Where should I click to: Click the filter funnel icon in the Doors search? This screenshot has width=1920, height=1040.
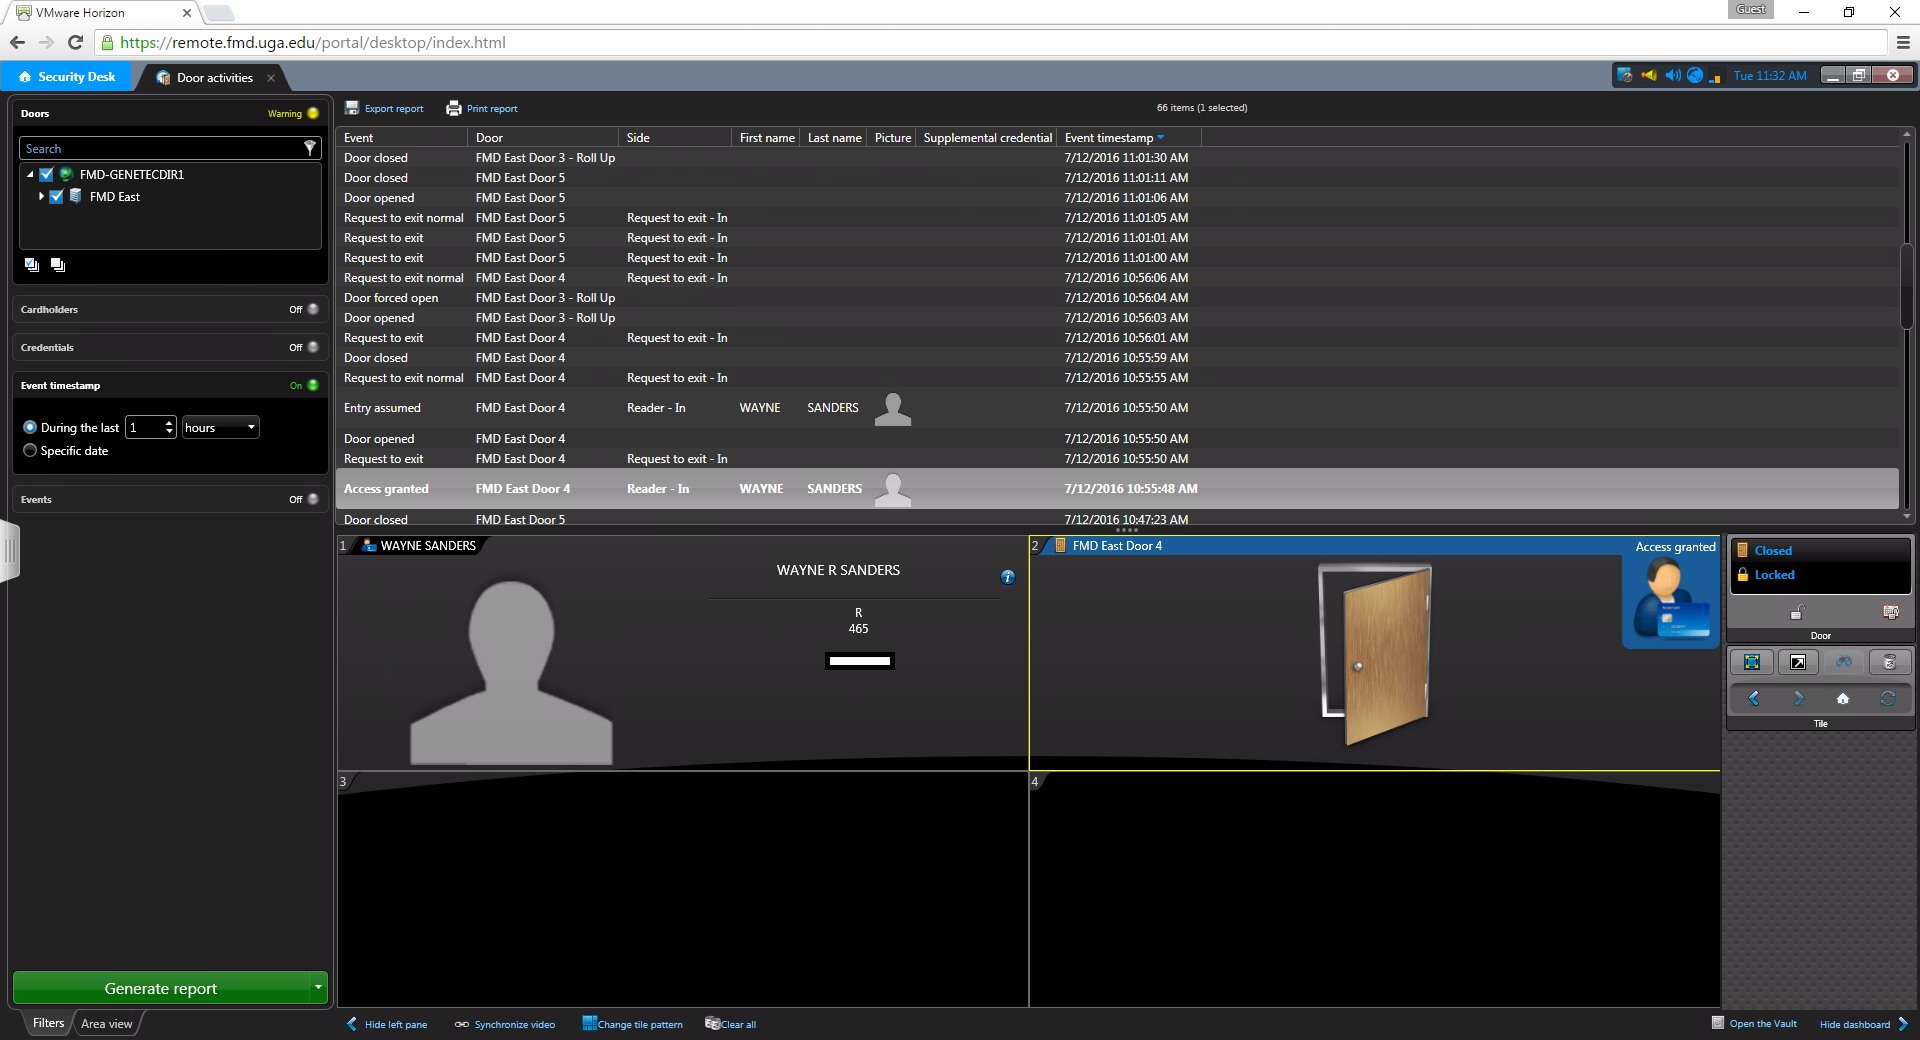310,148
